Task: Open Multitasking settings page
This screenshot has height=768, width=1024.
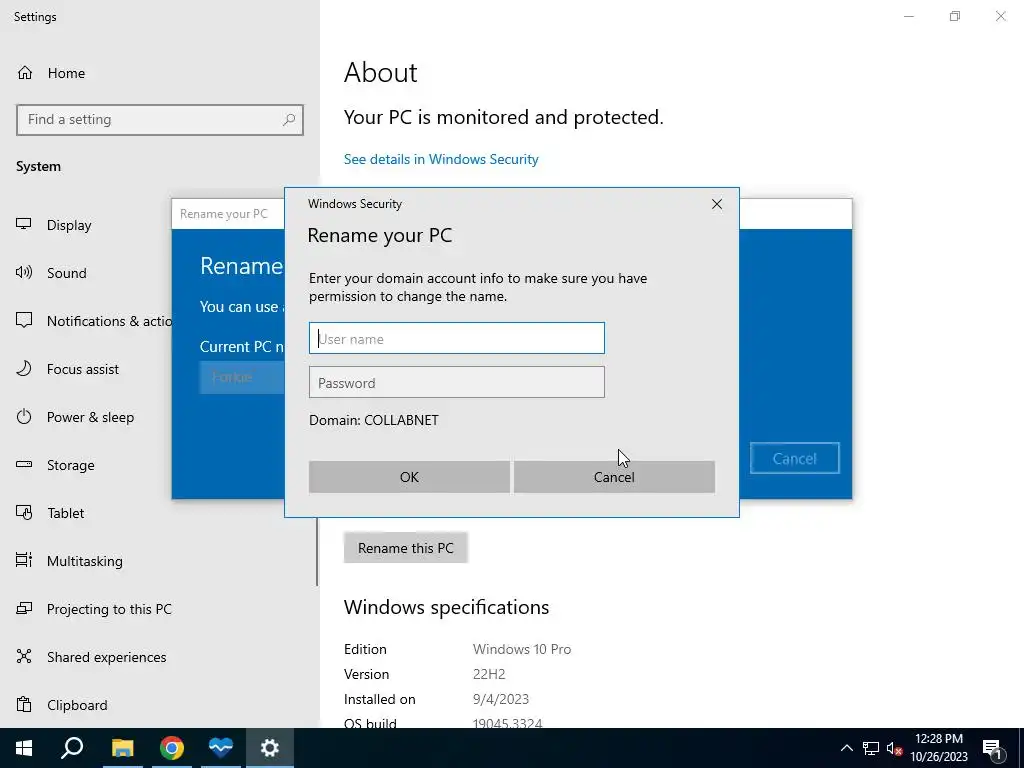Action: pyautogui.click(x=85, y=562)
